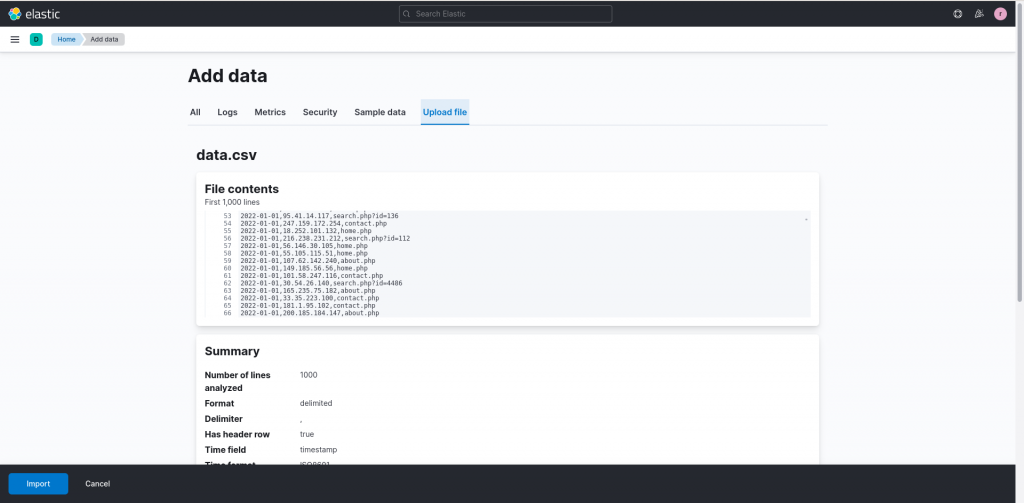The image size is (1024, 503).
Task: Open the Metrics tab
Action: (270, 112)
